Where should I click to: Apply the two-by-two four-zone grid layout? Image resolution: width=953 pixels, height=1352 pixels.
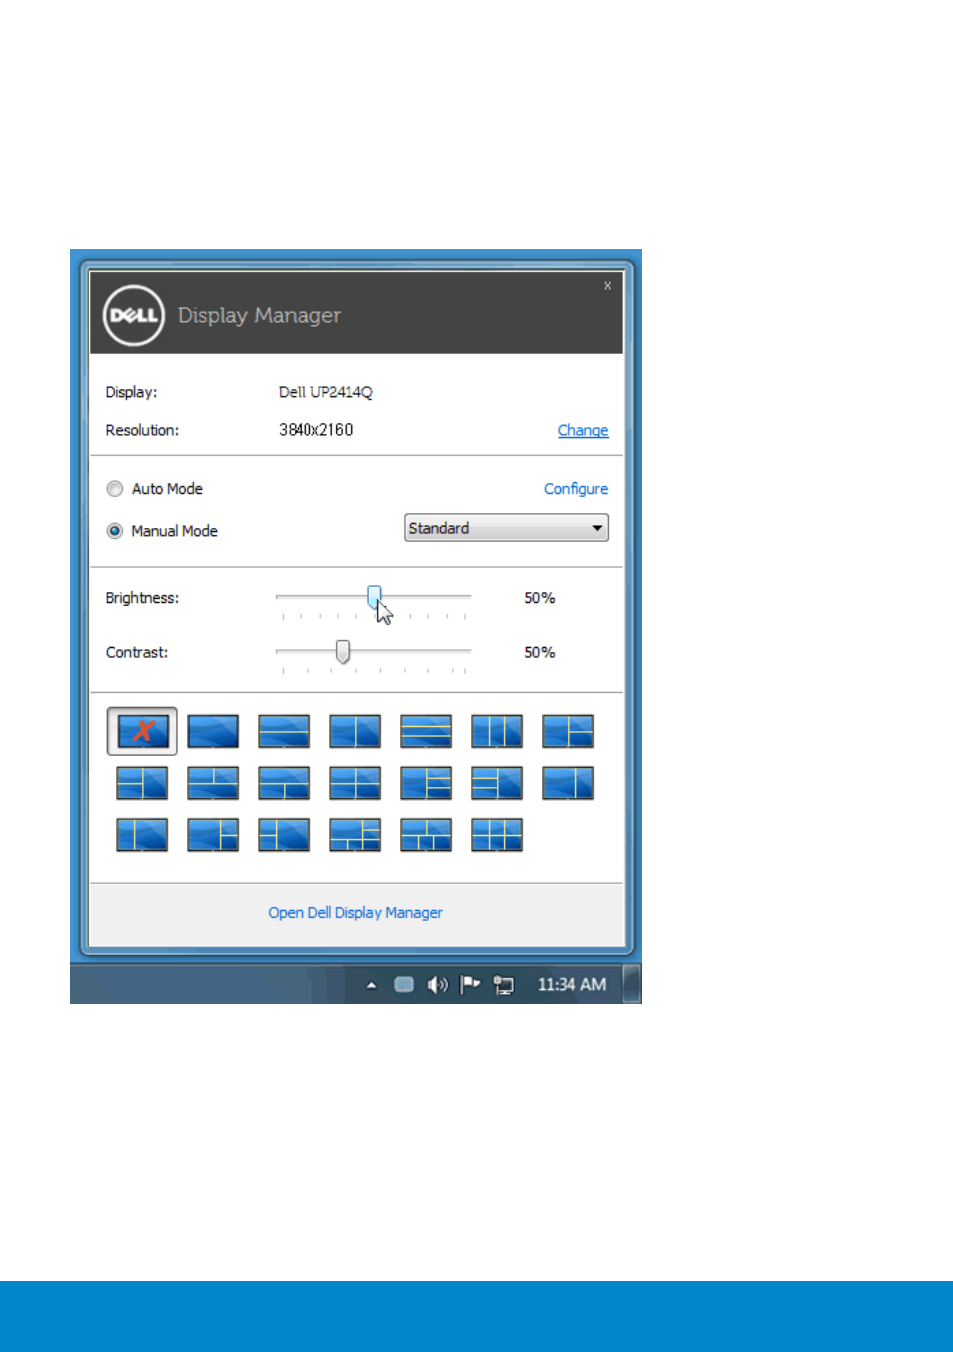[x=355, y=783]
